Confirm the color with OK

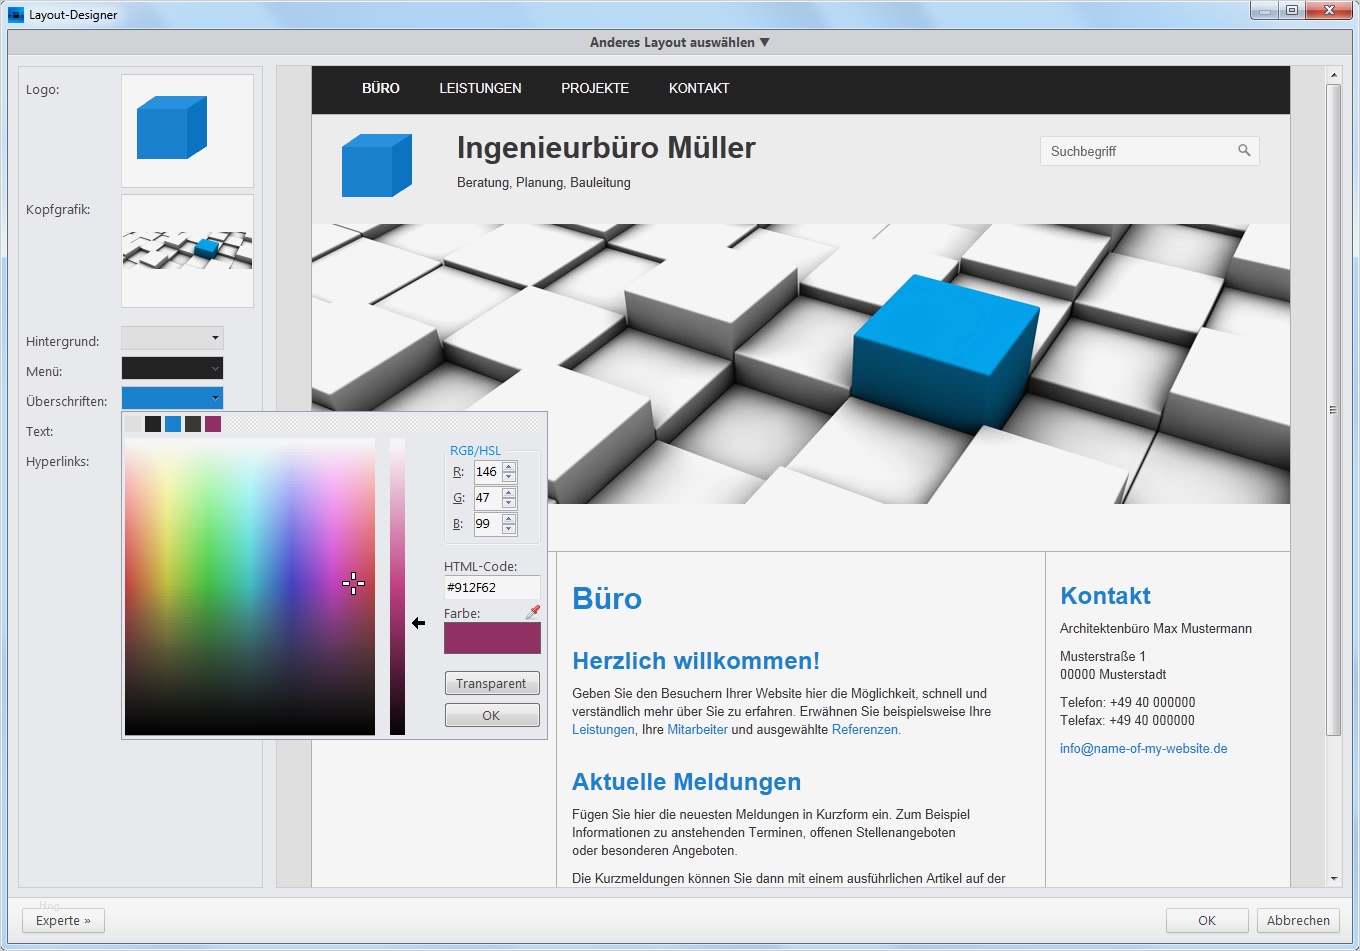coord(492,714)
